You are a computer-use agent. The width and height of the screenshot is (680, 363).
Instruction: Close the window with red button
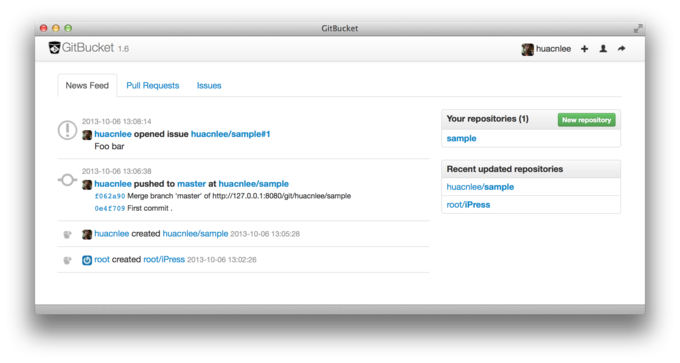click(x=43, y=28)
